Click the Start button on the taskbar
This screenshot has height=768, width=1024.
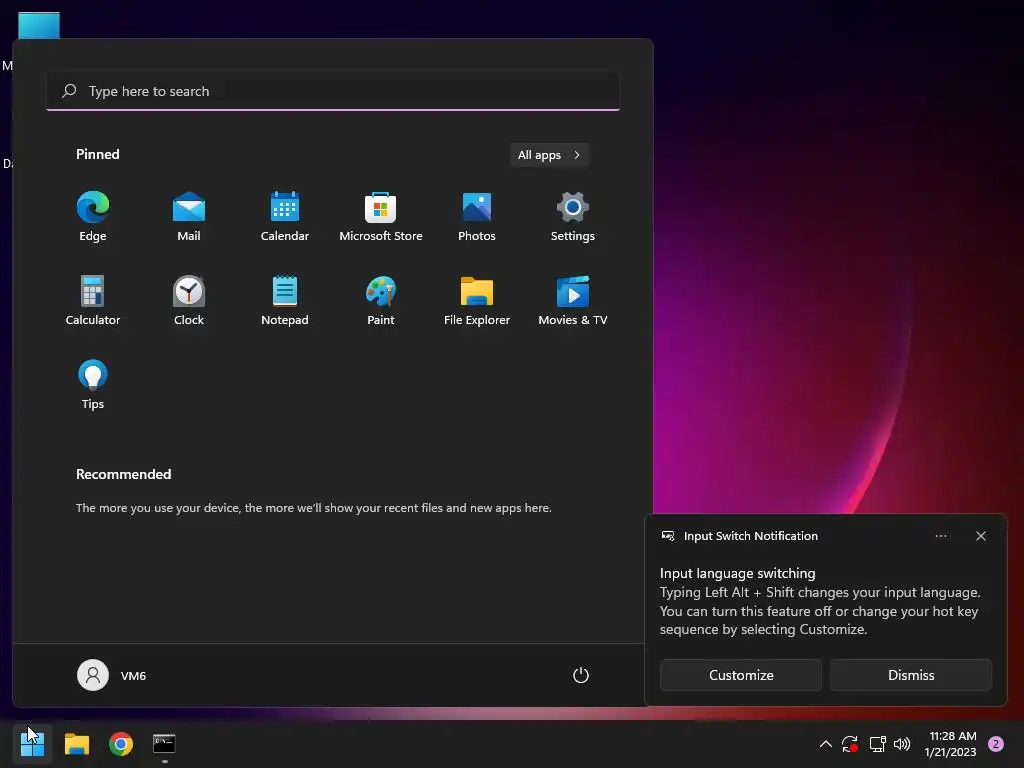(32, 744)
